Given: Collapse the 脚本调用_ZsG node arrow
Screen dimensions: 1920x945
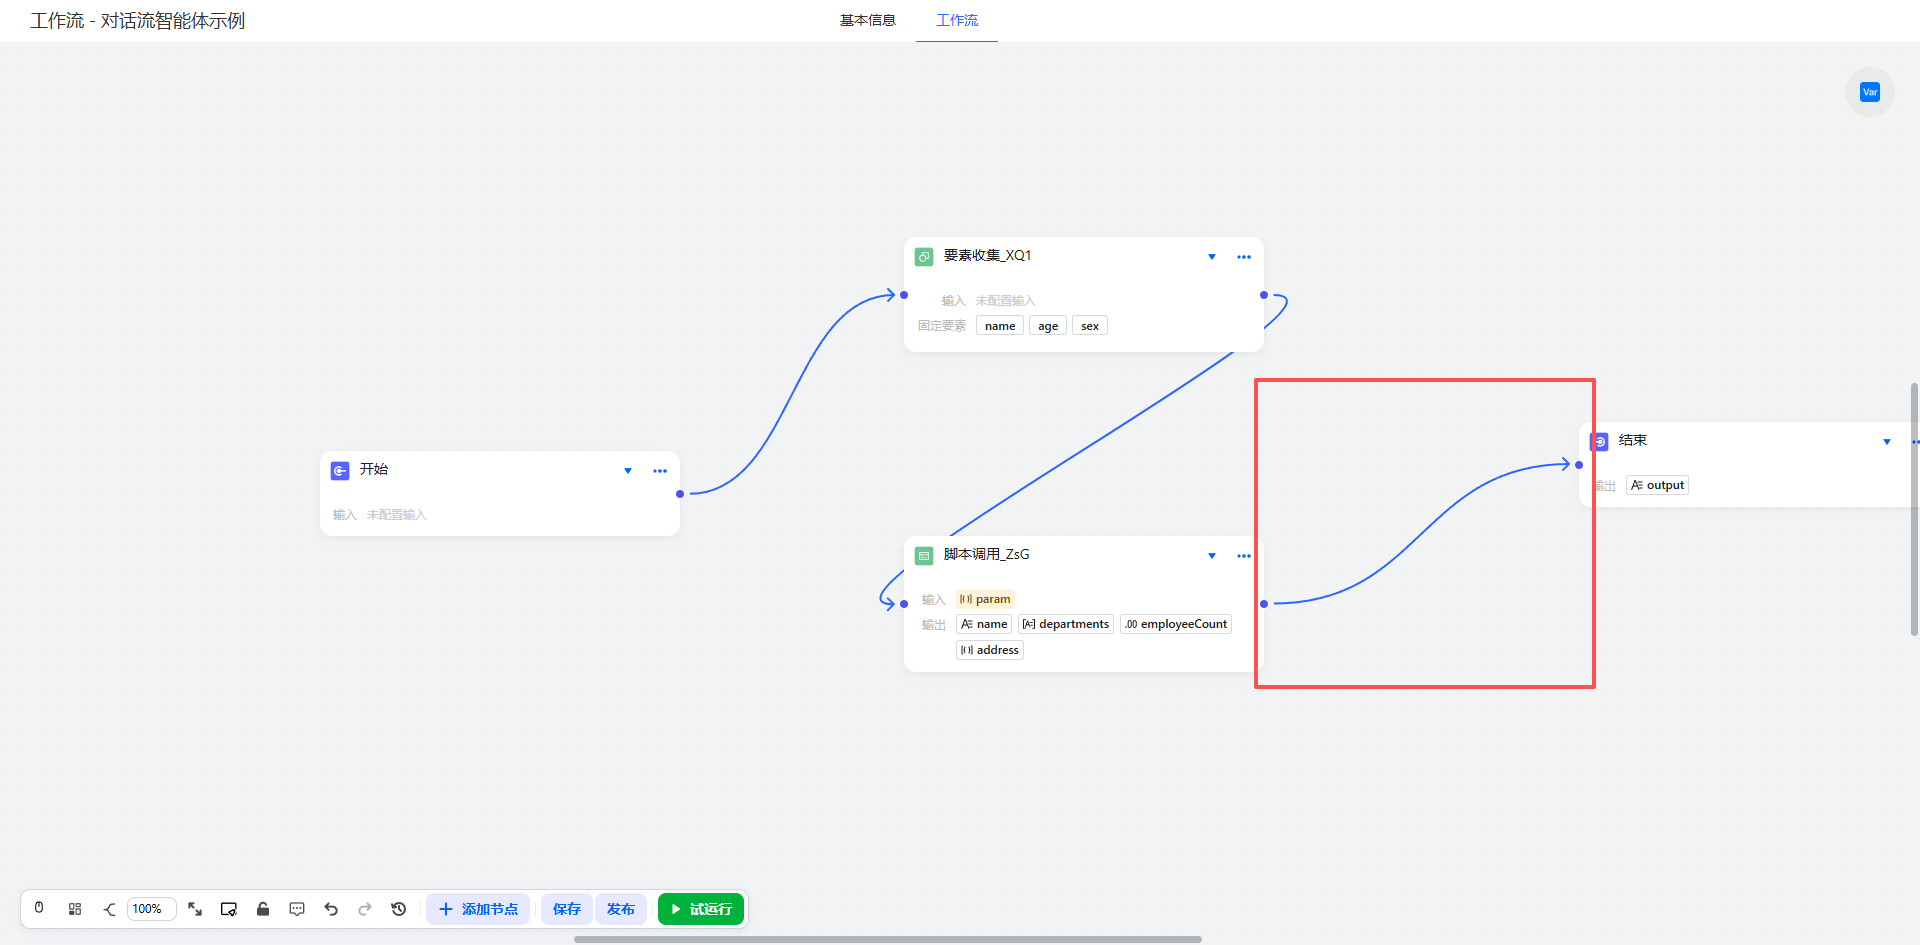Looking at the screenshot, I should (1212, 556).
